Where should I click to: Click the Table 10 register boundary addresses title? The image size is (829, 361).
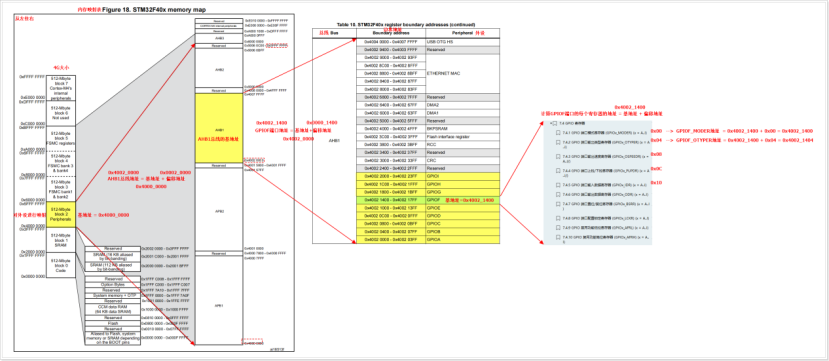tap(406, 25)
